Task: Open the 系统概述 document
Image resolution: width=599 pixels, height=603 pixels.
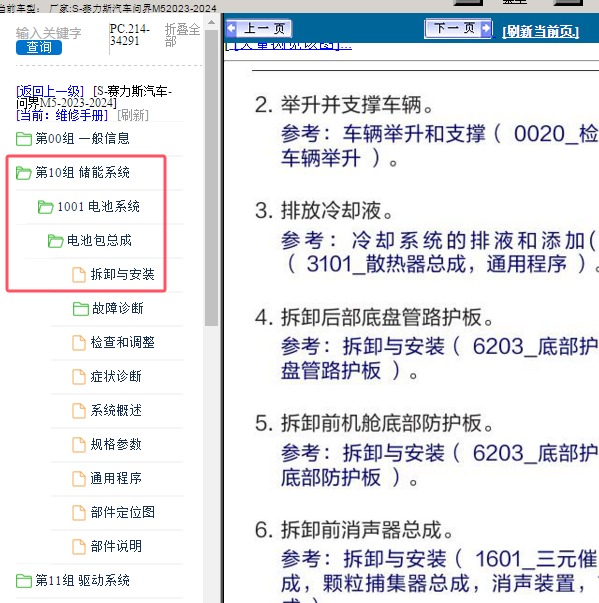Action: (116, 410)
